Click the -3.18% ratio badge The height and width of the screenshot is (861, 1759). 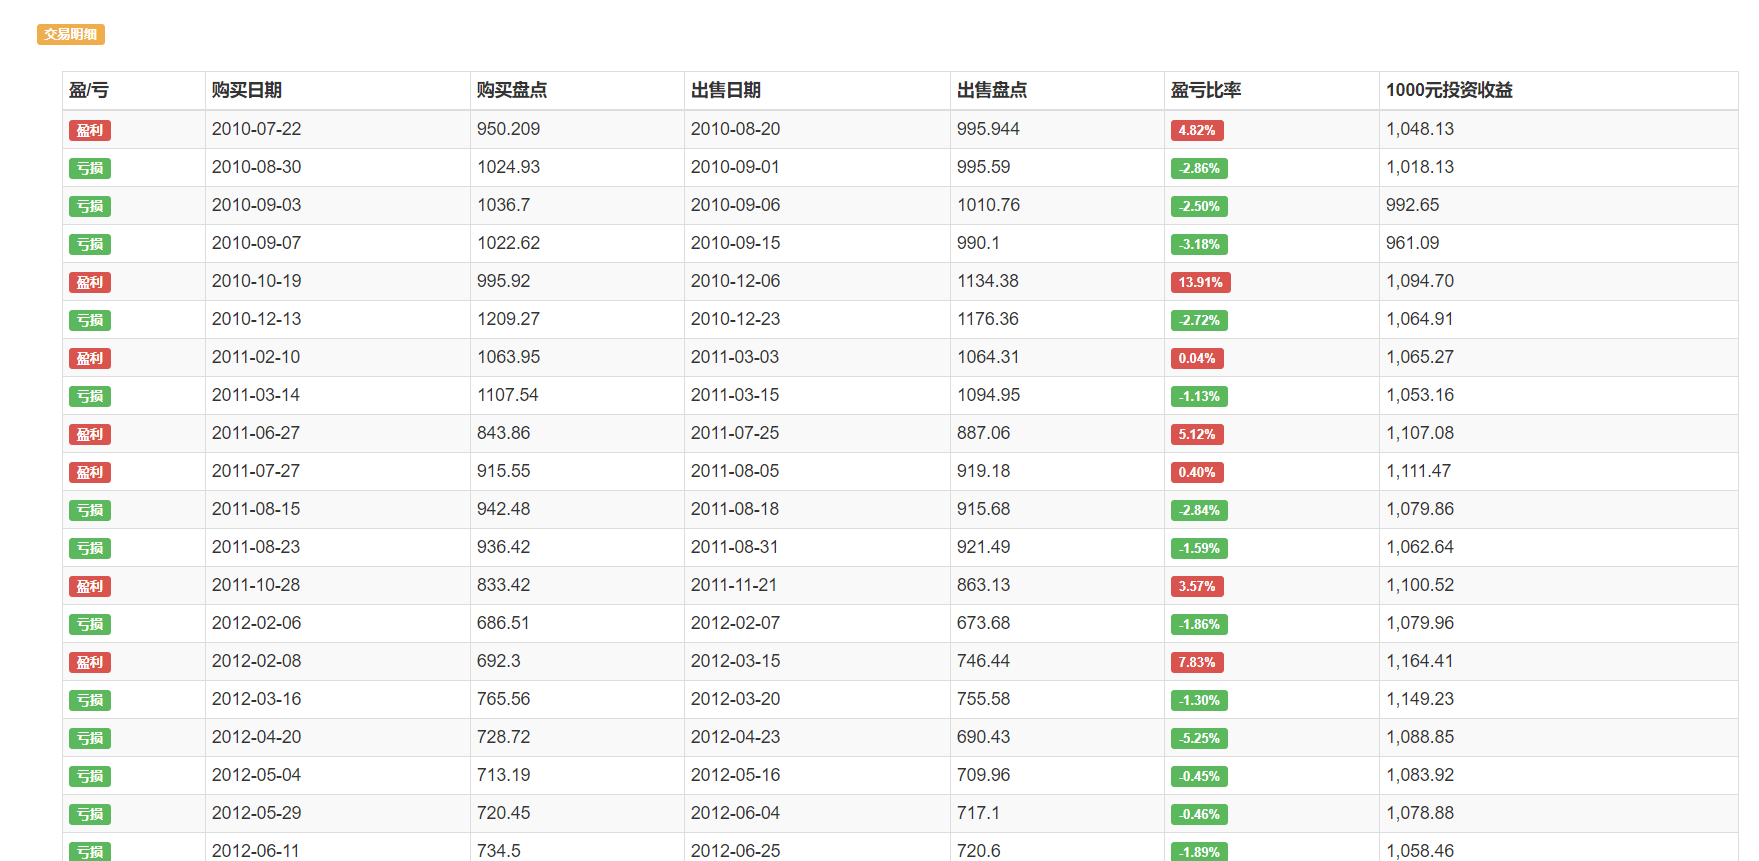click(x=1199, y=244)
